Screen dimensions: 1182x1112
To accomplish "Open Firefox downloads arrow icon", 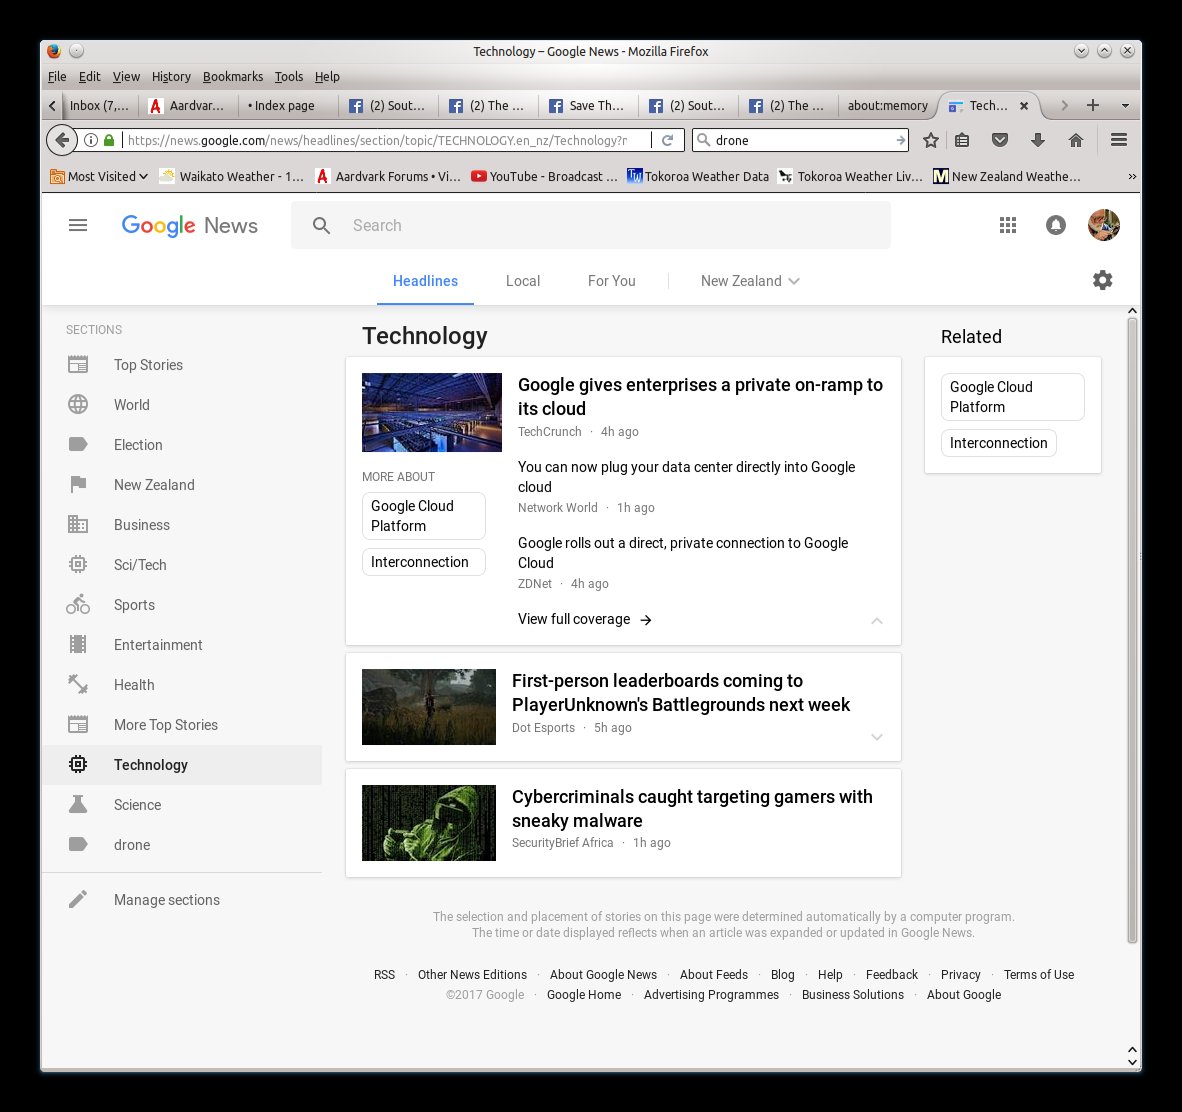I will pyautogui.click(x=1038, y=141).
